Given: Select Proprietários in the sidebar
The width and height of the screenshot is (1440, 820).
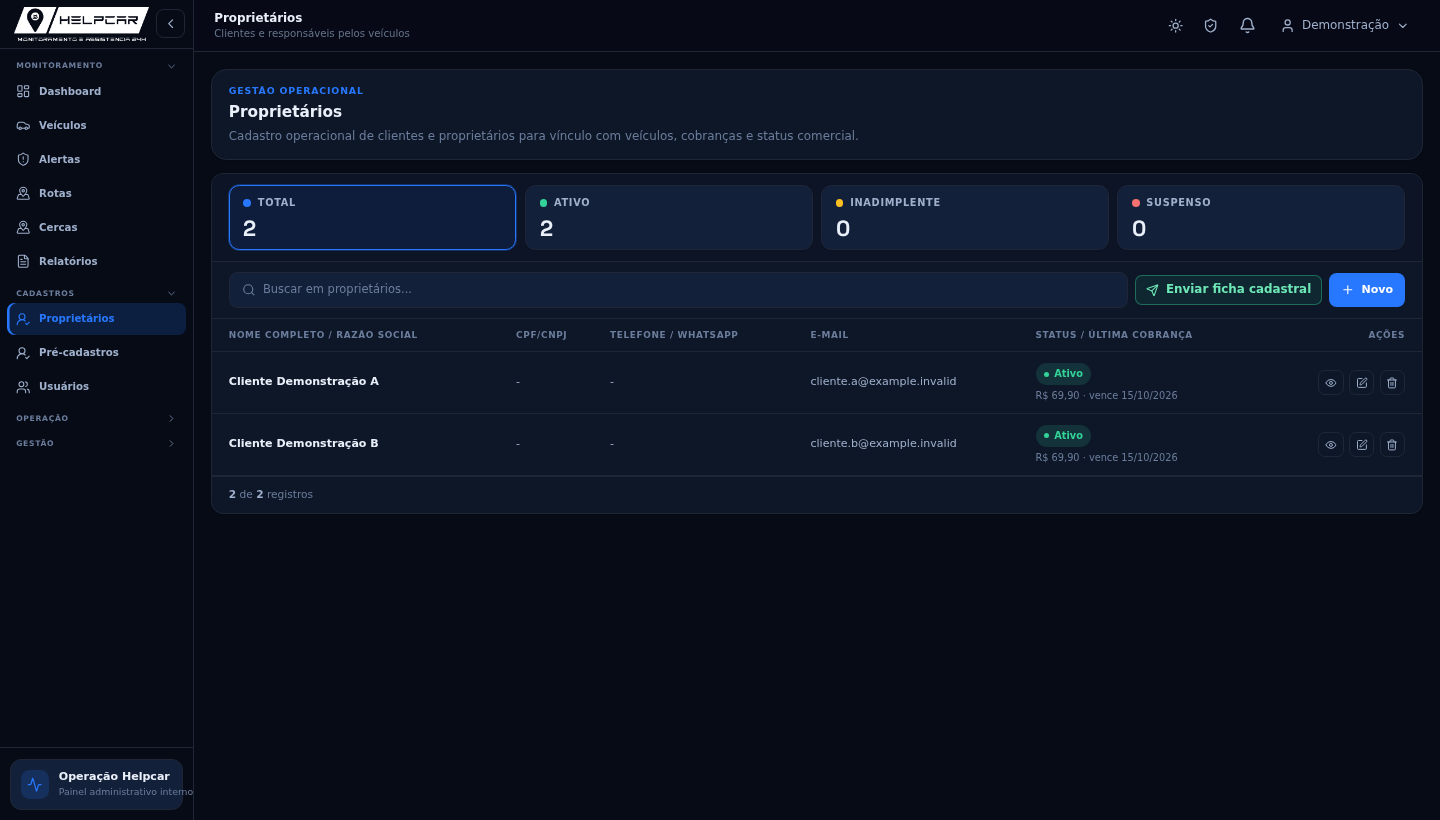Looking at the screenshot, I should tap(96, 318).
